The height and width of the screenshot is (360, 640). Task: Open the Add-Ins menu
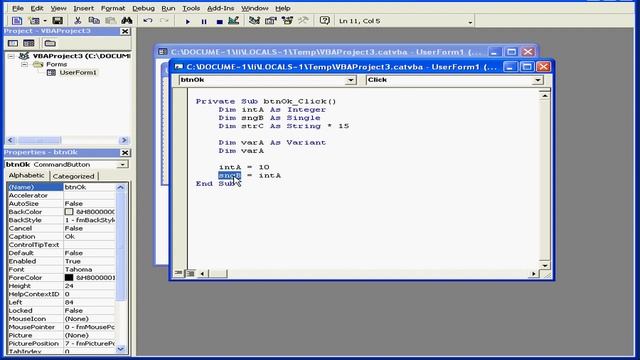tap(221, 8)
